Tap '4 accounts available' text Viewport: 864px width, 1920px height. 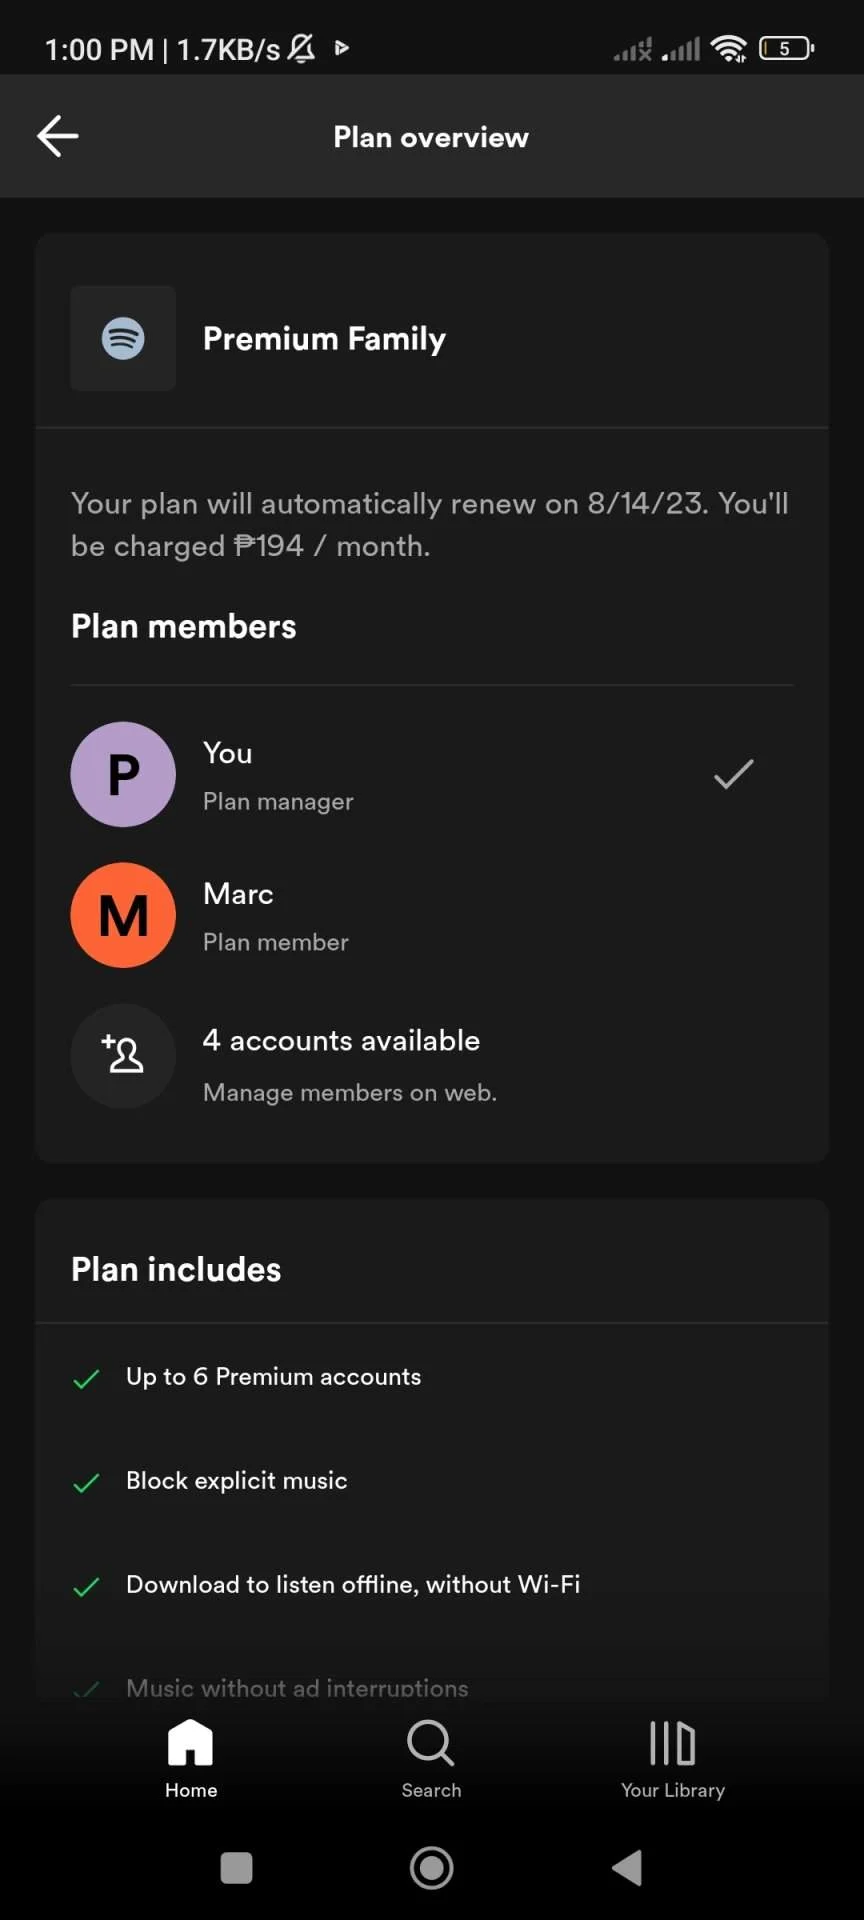(x=341, y=1040)
